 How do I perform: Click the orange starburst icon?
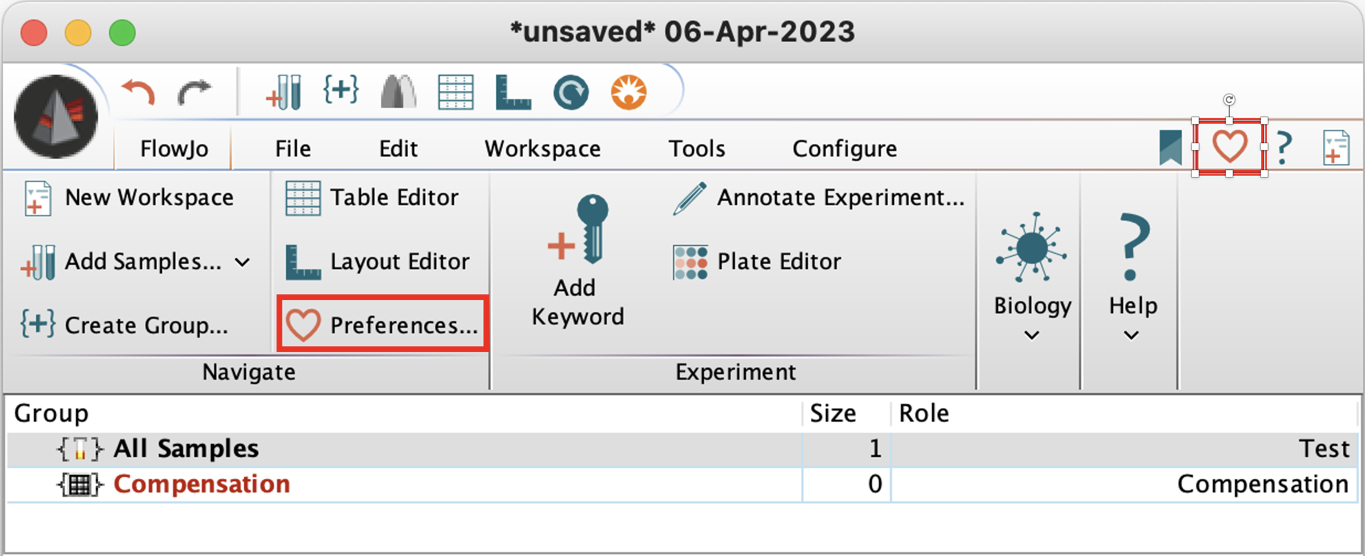629,93
